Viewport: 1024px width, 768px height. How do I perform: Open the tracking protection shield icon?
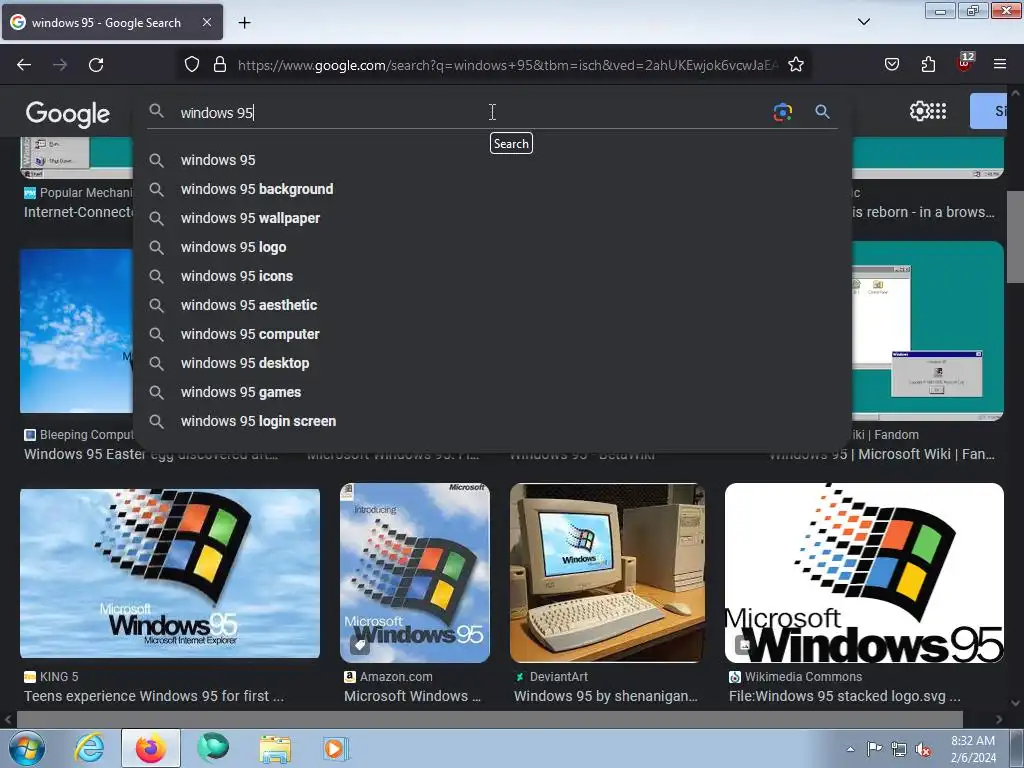click(x=191, y=65)
